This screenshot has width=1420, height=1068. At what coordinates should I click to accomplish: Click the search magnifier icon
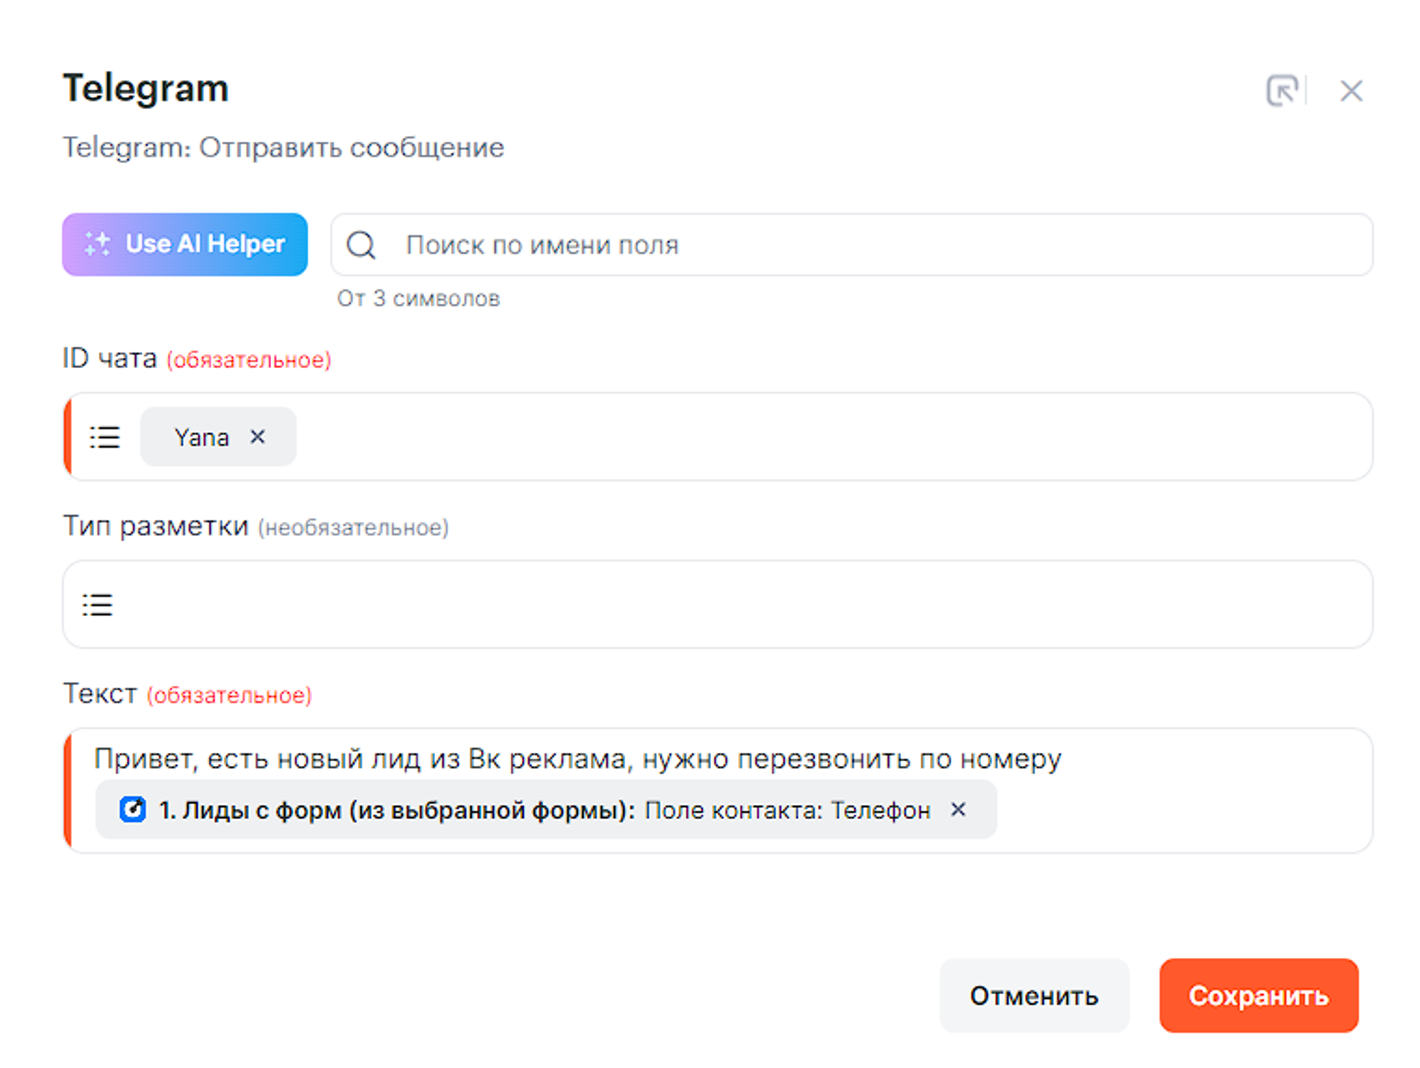(361, 245)
